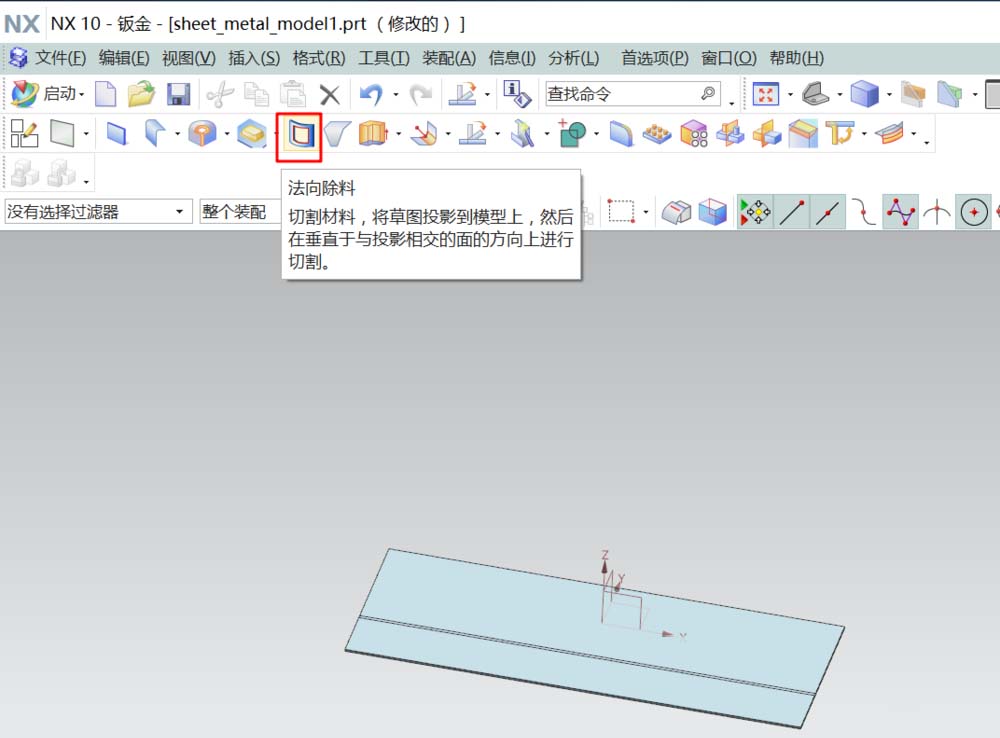Click the gray convert-to-sheet-metal plate icon

[62, 133]
